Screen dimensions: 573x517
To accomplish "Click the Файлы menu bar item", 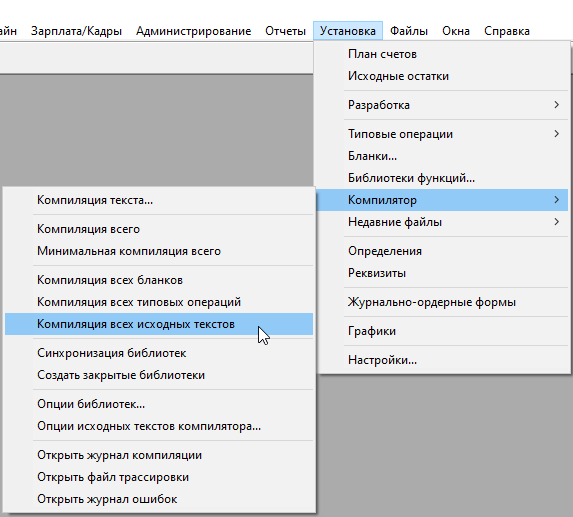I will pyautogui.click(x=409, y=31).
